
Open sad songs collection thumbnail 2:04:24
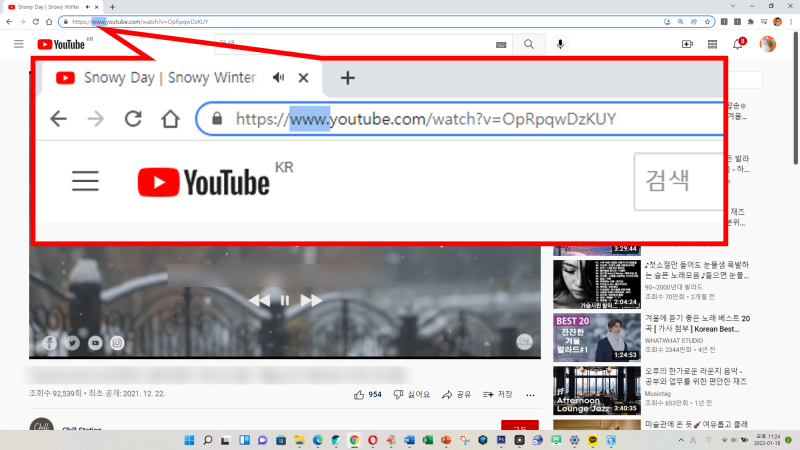pyautogui.click(x=596, y=284)
